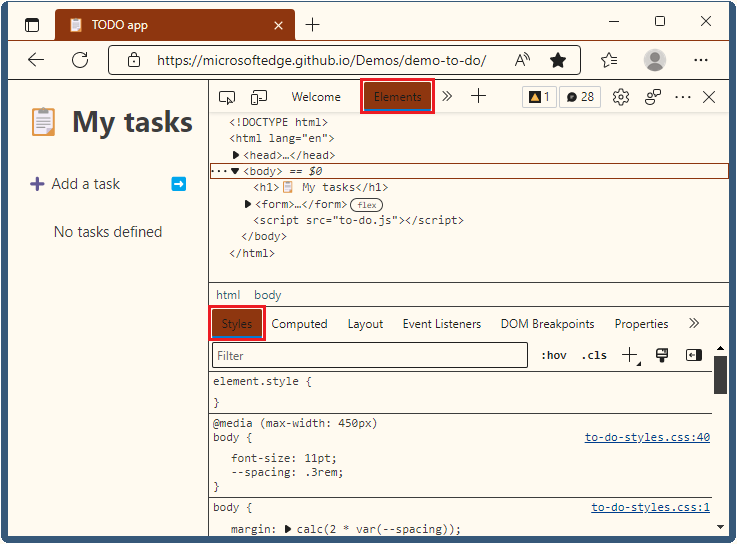Click the scroll up arrow in Styles
737x544 pixels.
click(721, 348)
